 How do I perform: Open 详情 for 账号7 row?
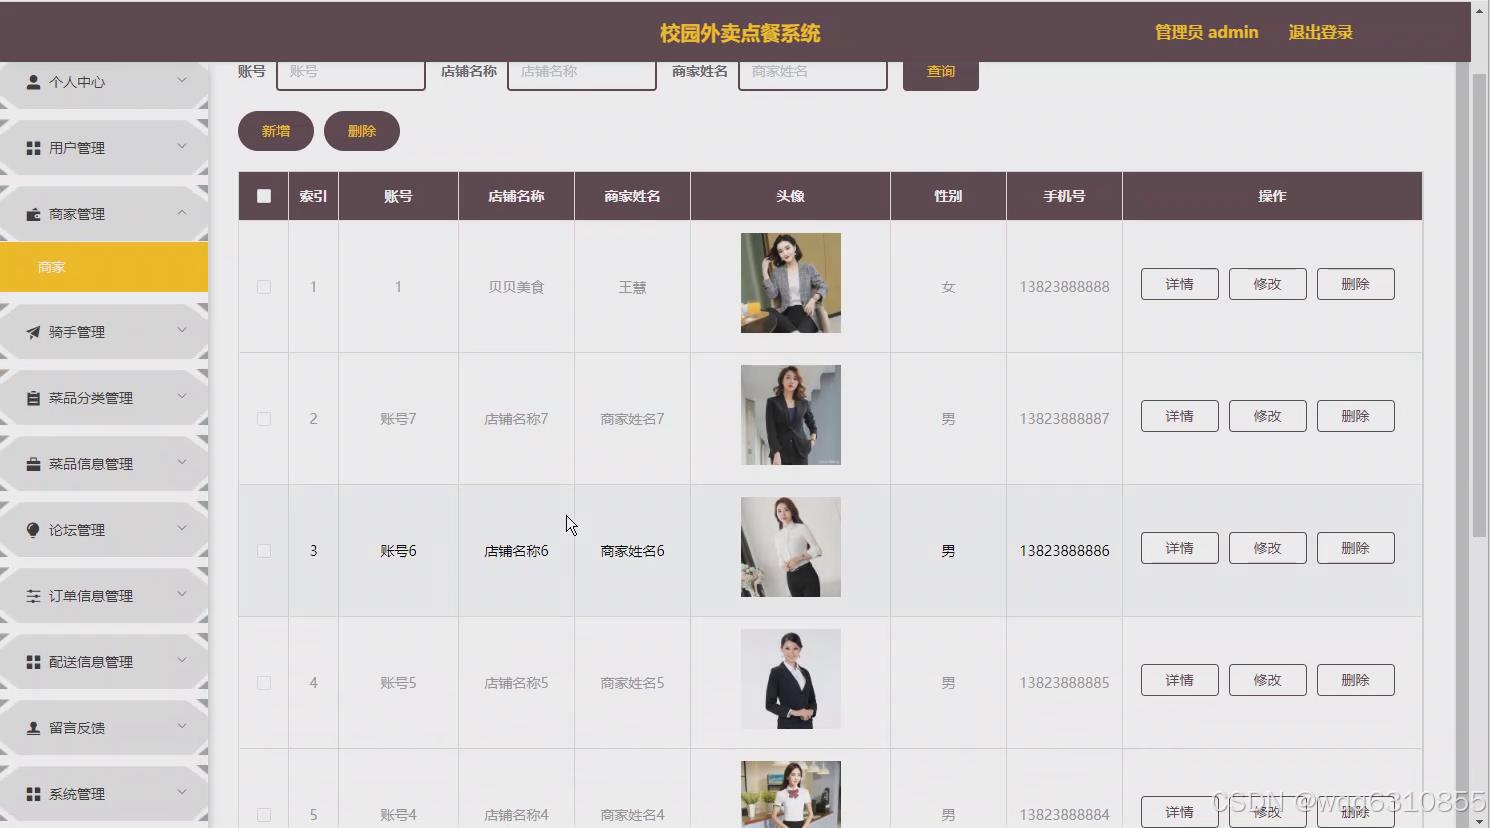click(x=1180, y=416)
